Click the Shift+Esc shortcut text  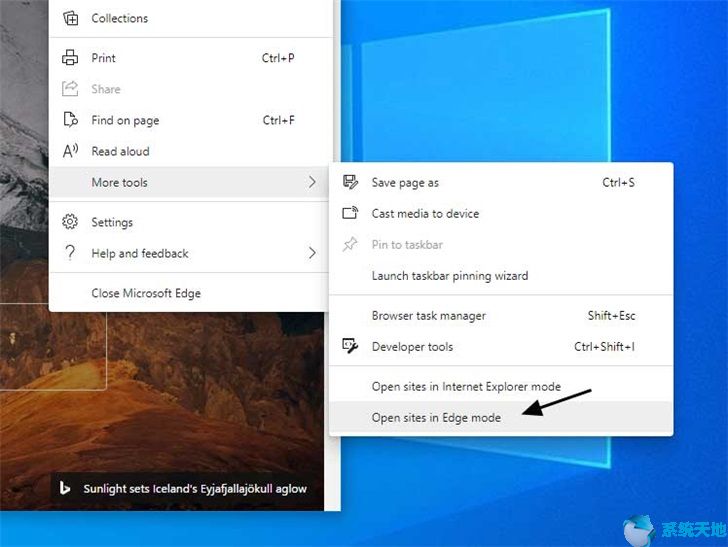click(611, 315)
